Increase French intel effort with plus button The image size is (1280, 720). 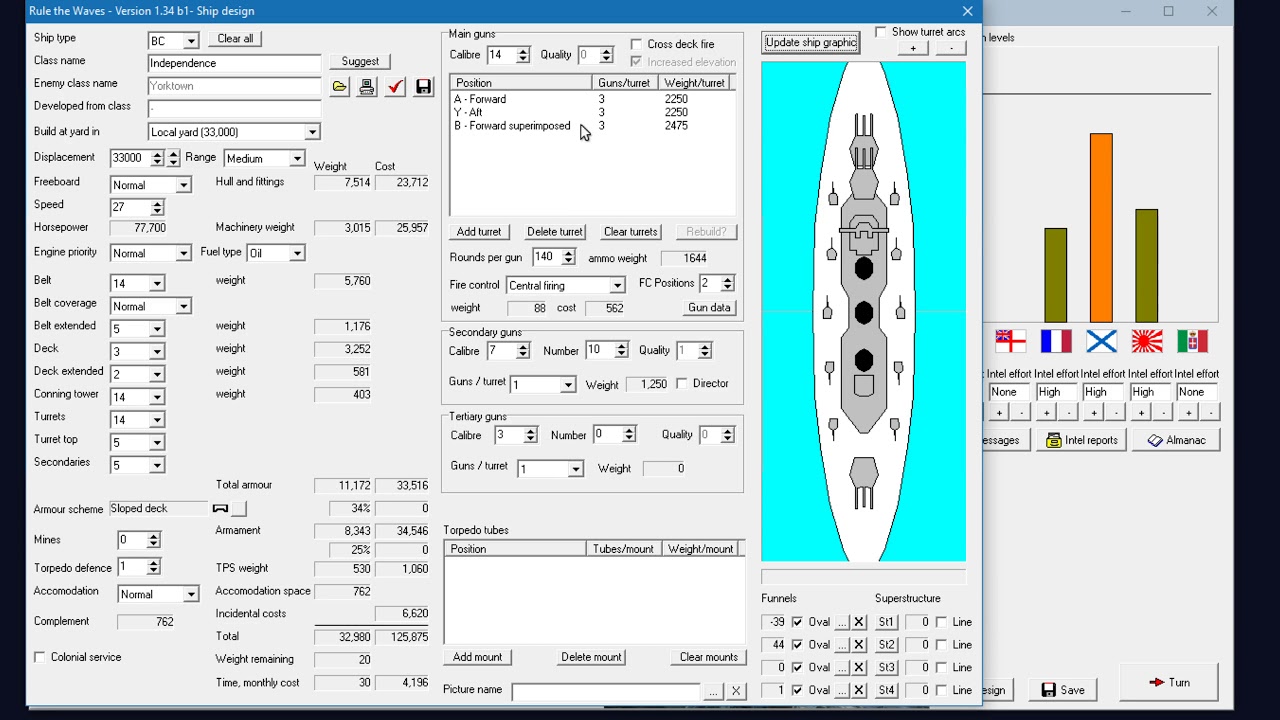tap(1046, 413)
